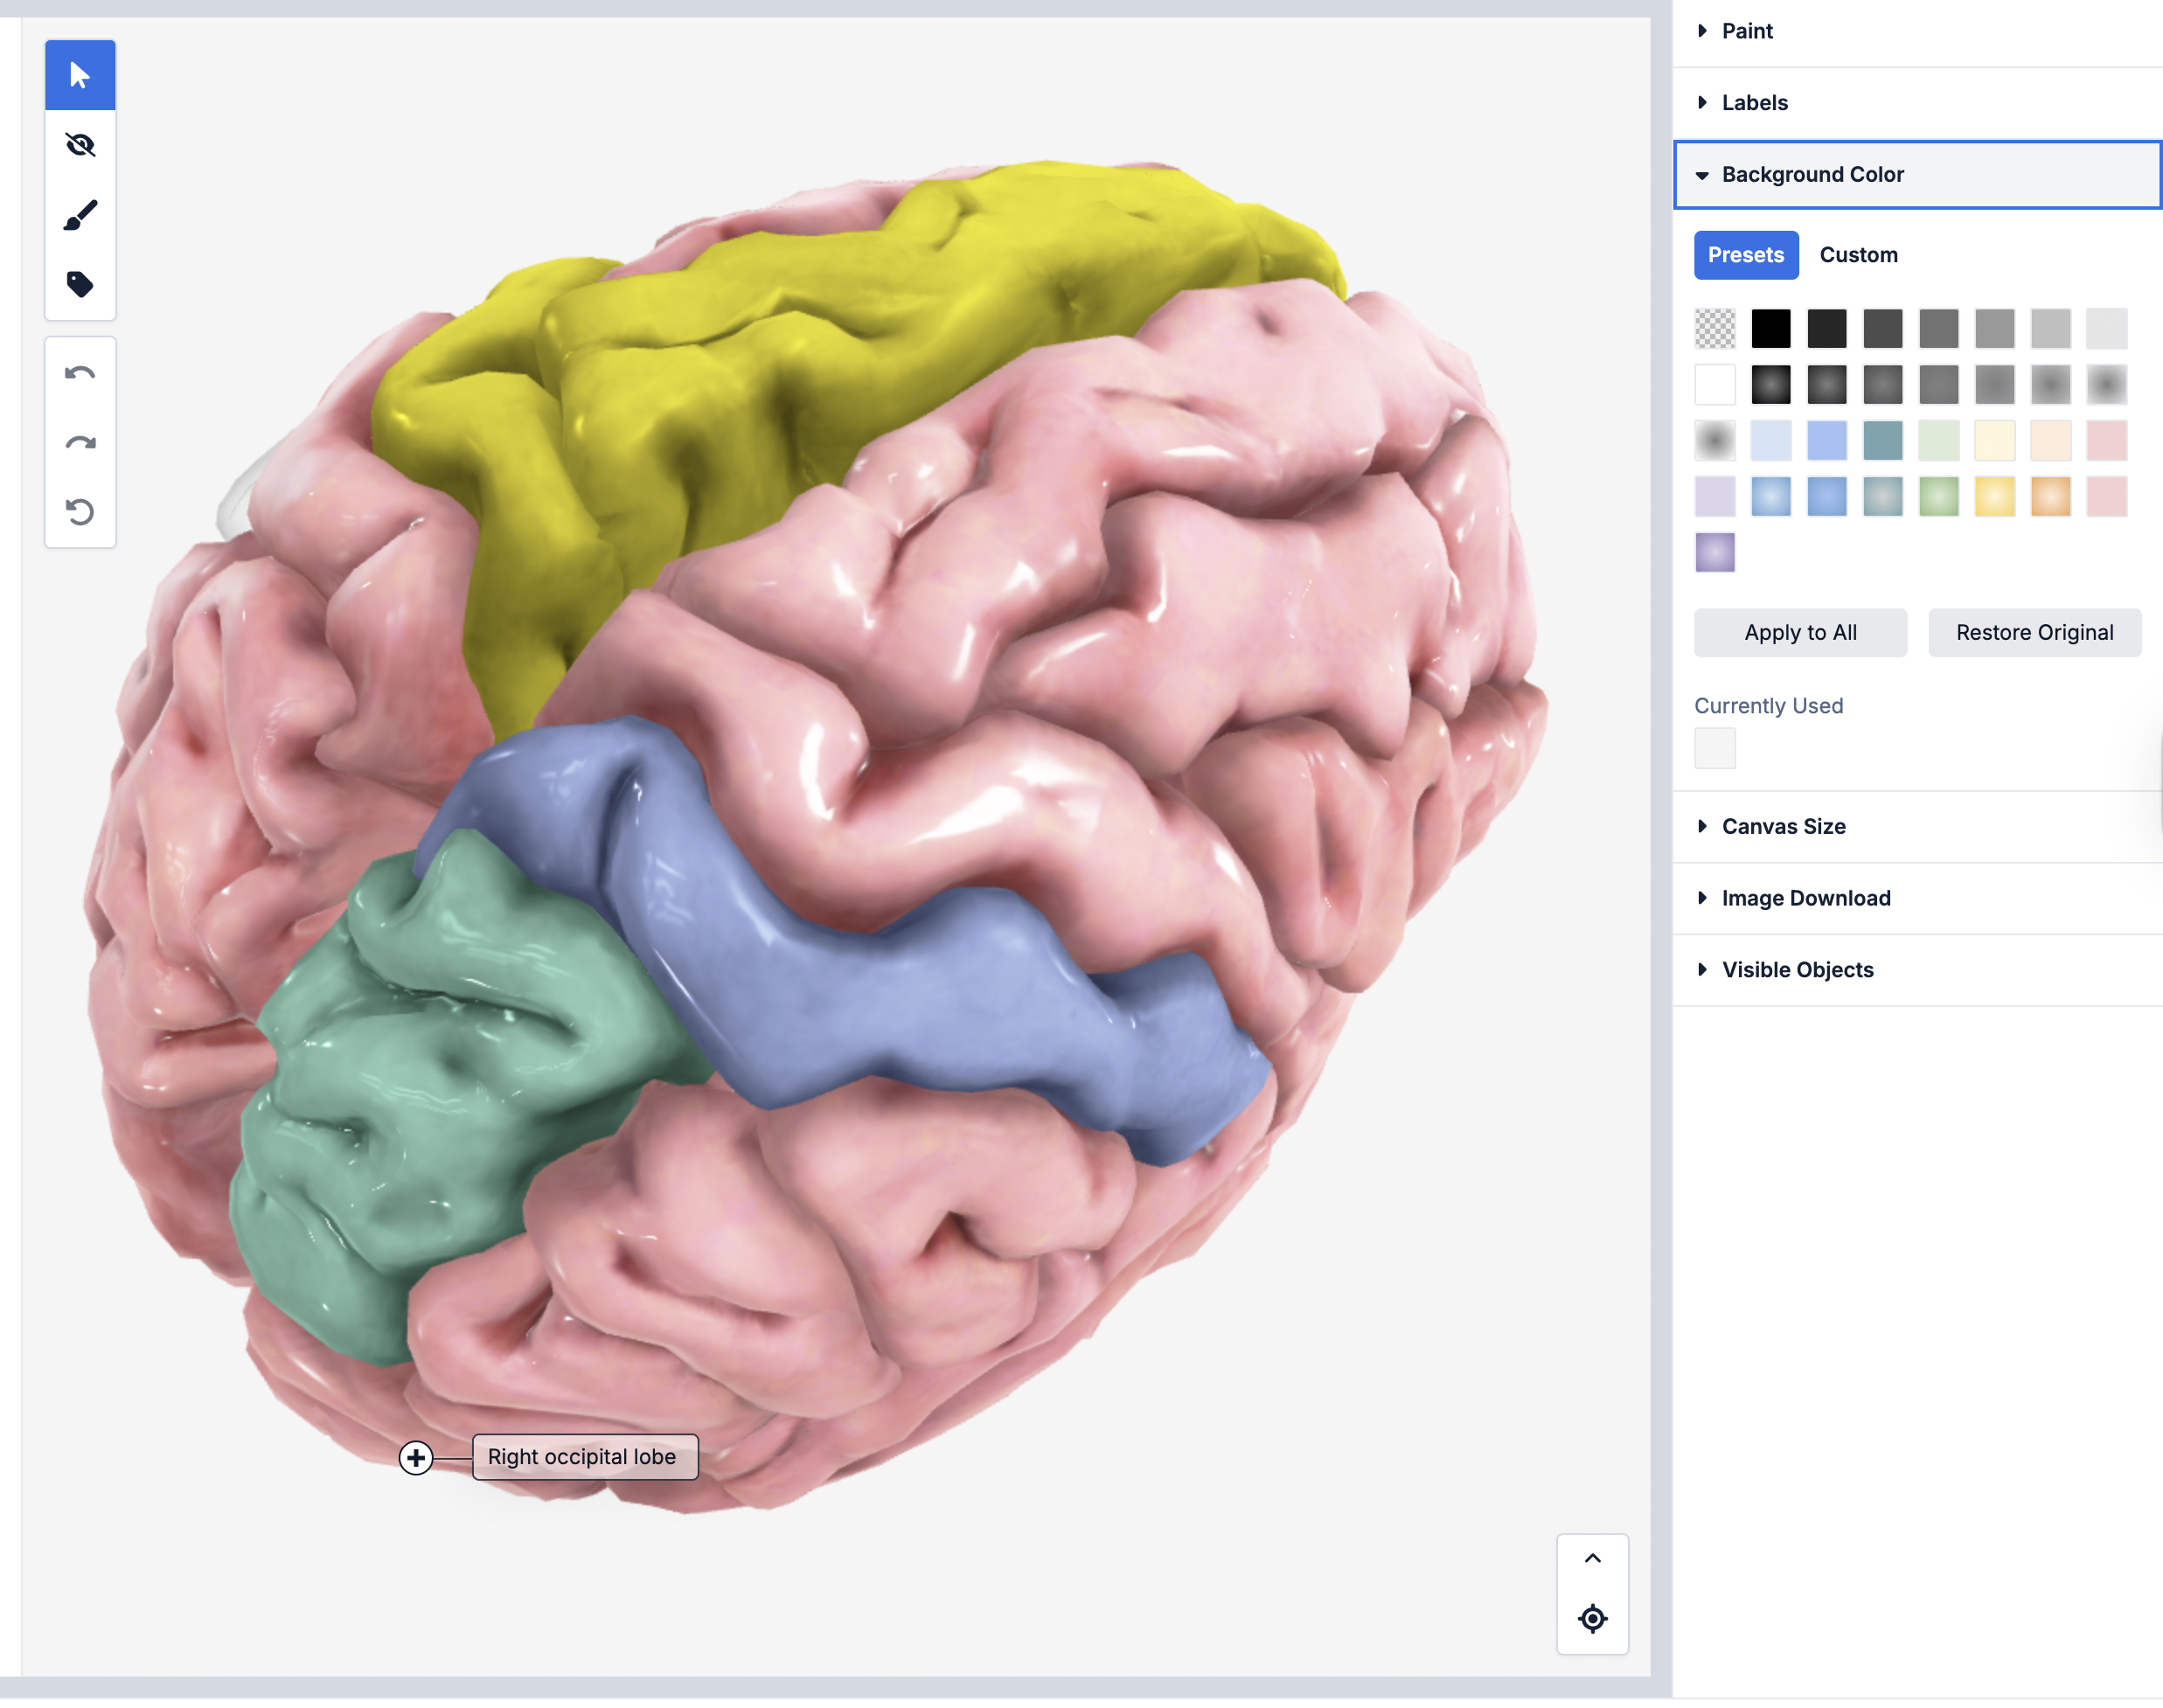Click the Restore Original button

click(x=2034, y=632)
